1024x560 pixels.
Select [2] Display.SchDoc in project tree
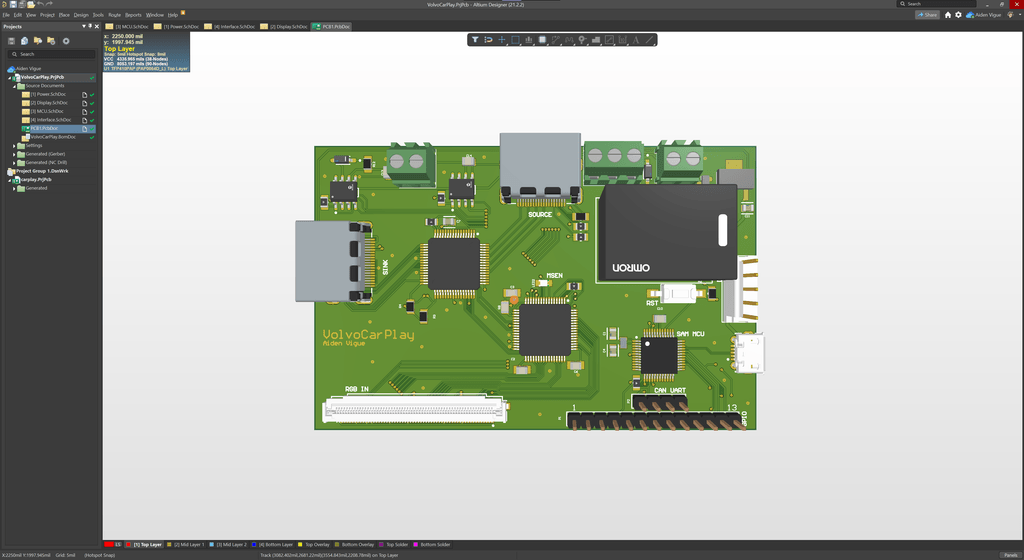click(49, 102)
